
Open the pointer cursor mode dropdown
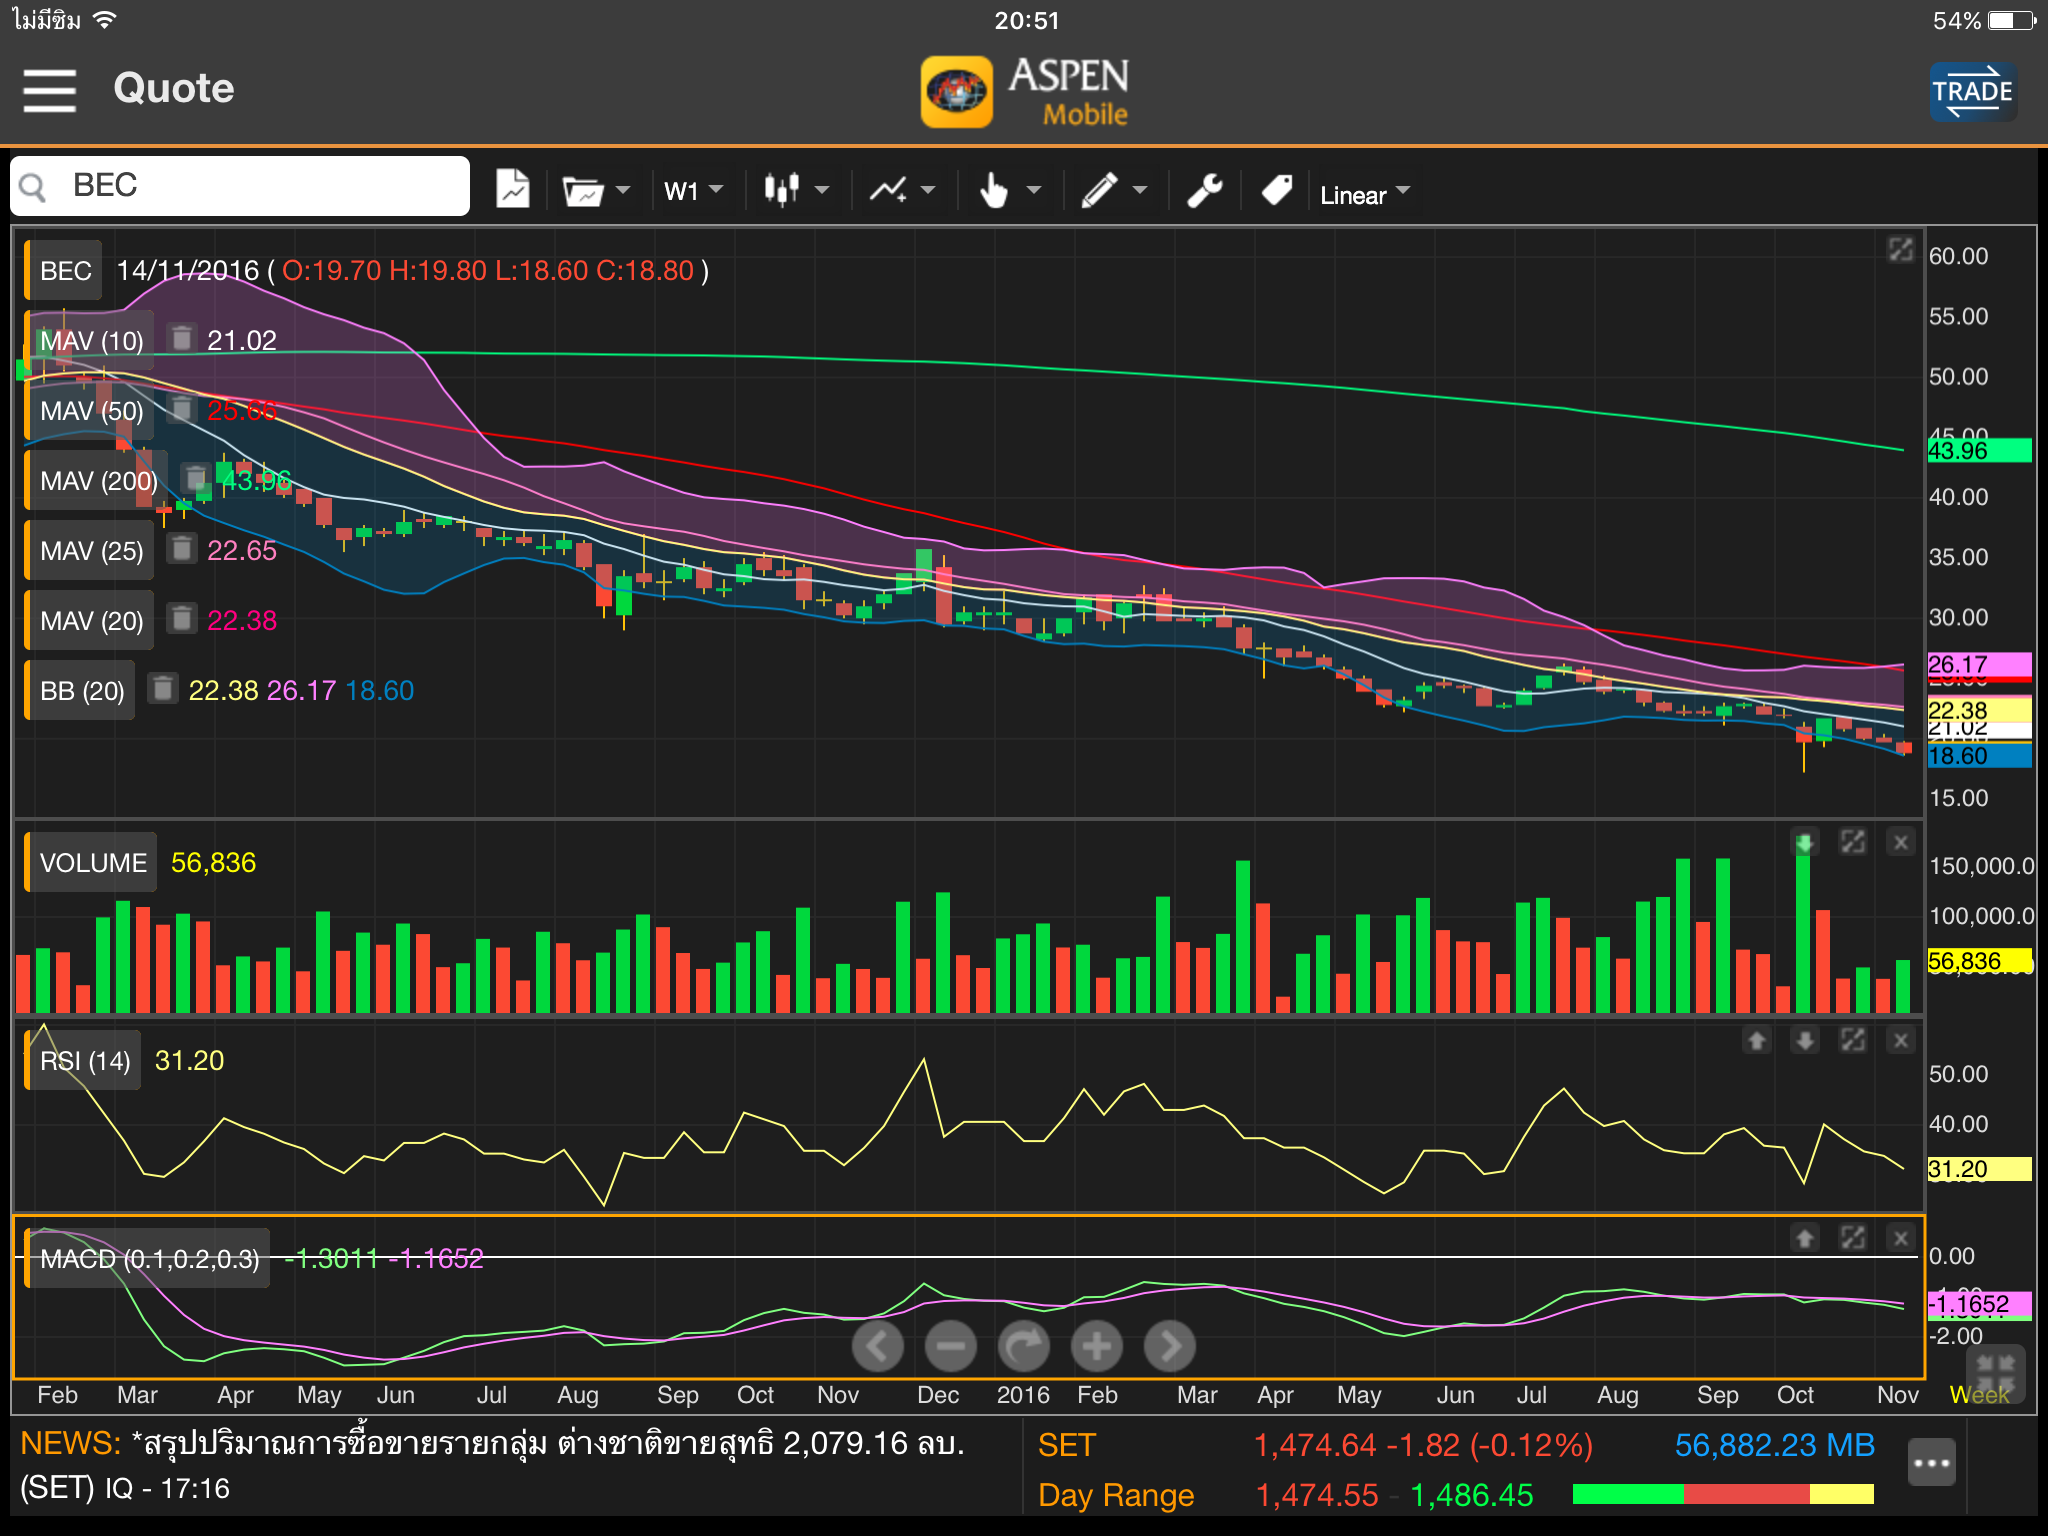pos(1009,189)
